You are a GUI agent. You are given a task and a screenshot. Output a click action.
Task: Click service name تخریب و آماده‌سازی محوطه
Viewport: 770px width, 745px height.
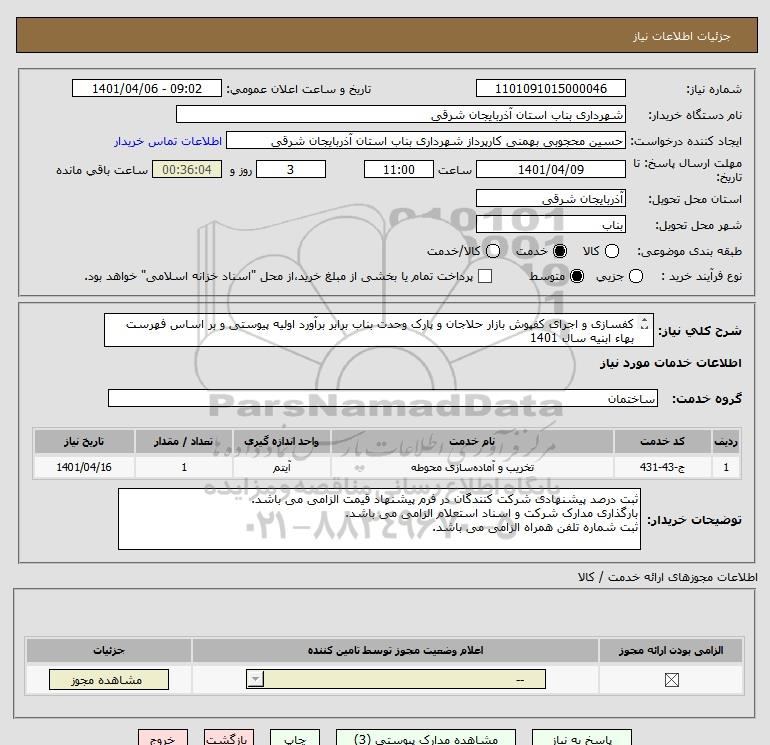click(x=472, y=467)
